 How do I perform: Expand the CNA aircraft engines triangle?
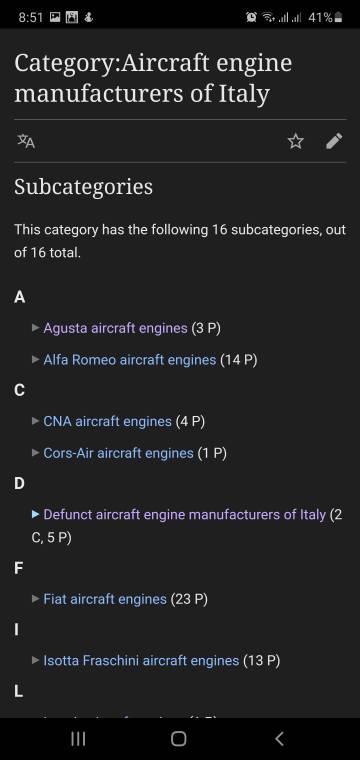coord(35,421)
